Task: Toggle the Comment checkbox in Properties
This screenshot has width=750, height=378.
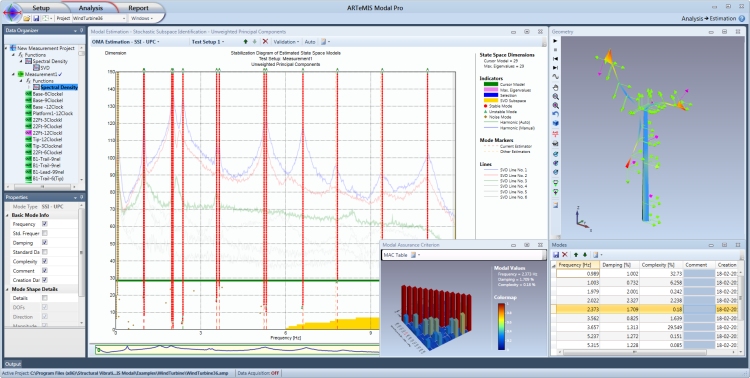Action: (44, 271)
